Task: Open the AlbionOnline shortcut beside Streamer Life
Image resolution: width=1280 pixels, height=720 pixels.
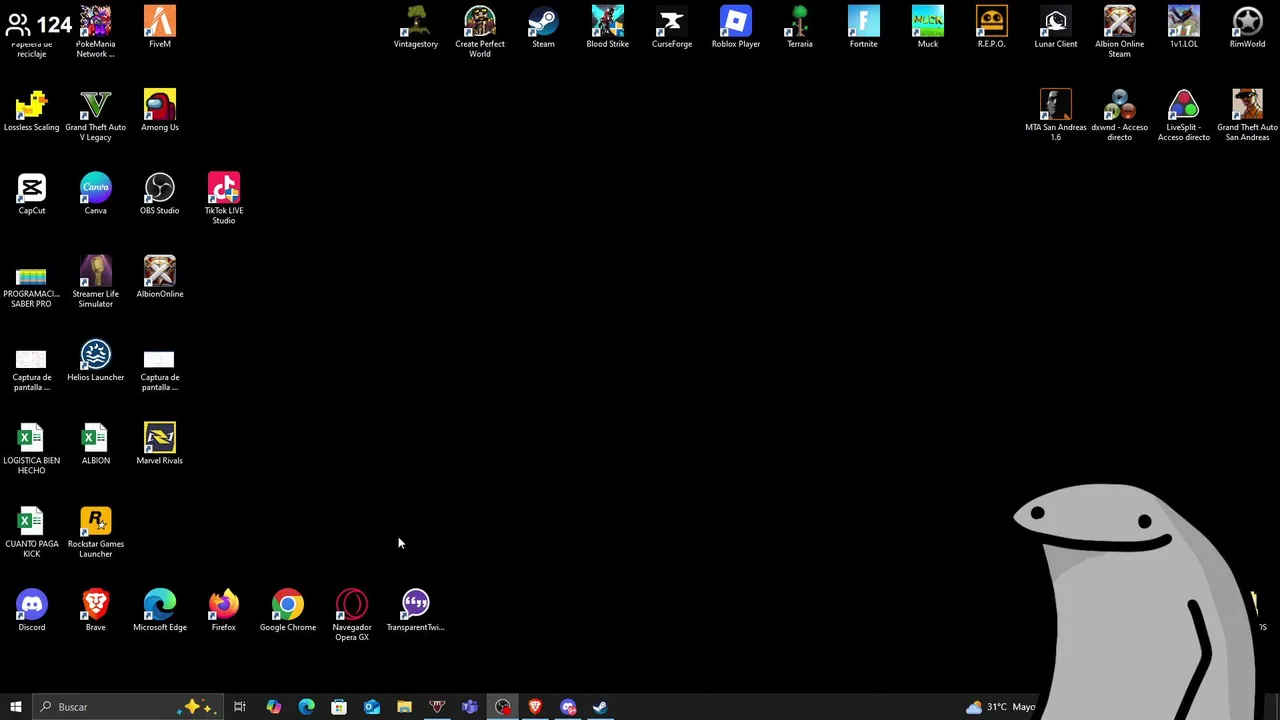Action: pyautogui.click(x=160, y=277)
